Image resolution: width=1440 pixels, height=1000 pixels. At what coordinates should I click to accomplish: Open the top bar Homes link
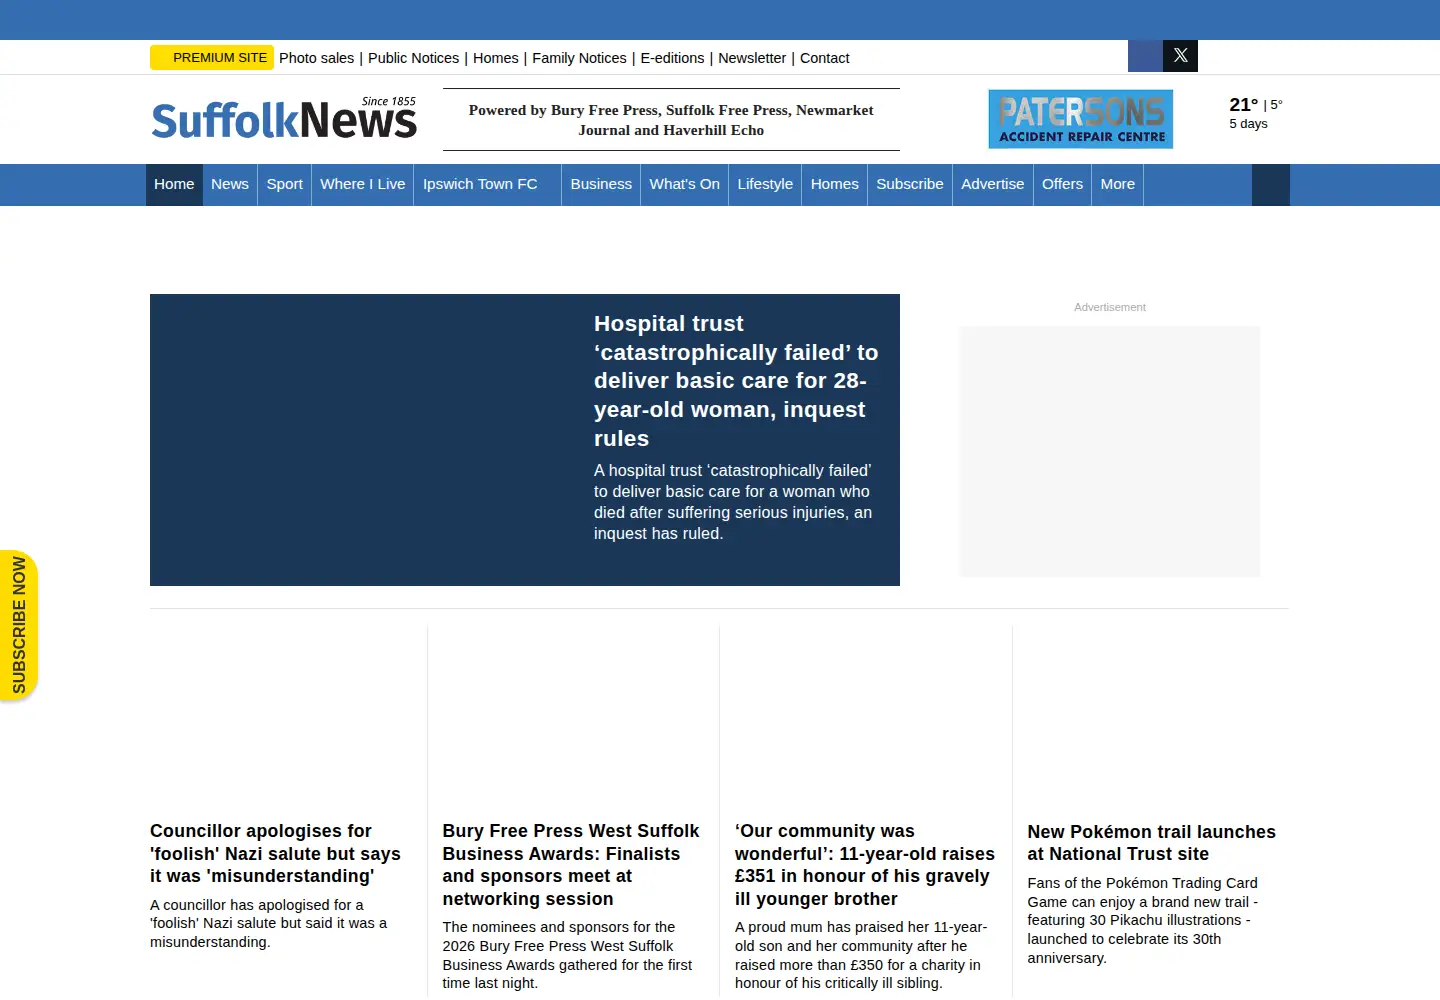(496, 58)
